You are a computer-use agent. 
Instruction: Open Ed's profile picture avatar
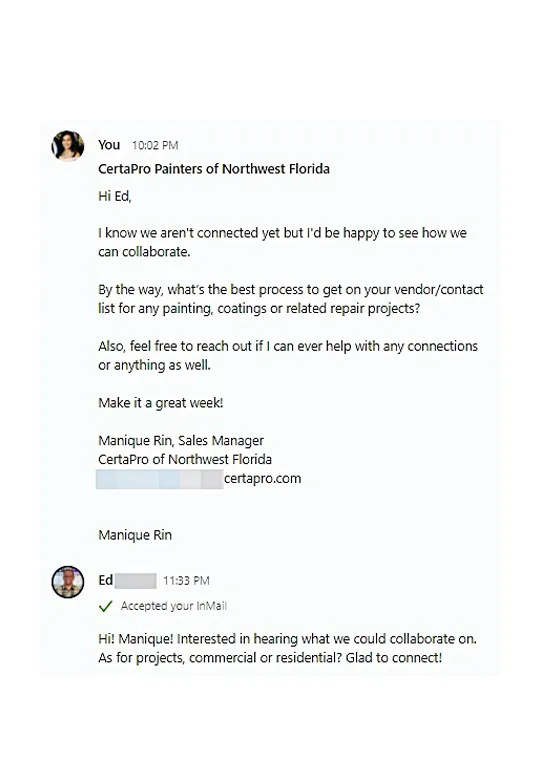click(68, 582)
